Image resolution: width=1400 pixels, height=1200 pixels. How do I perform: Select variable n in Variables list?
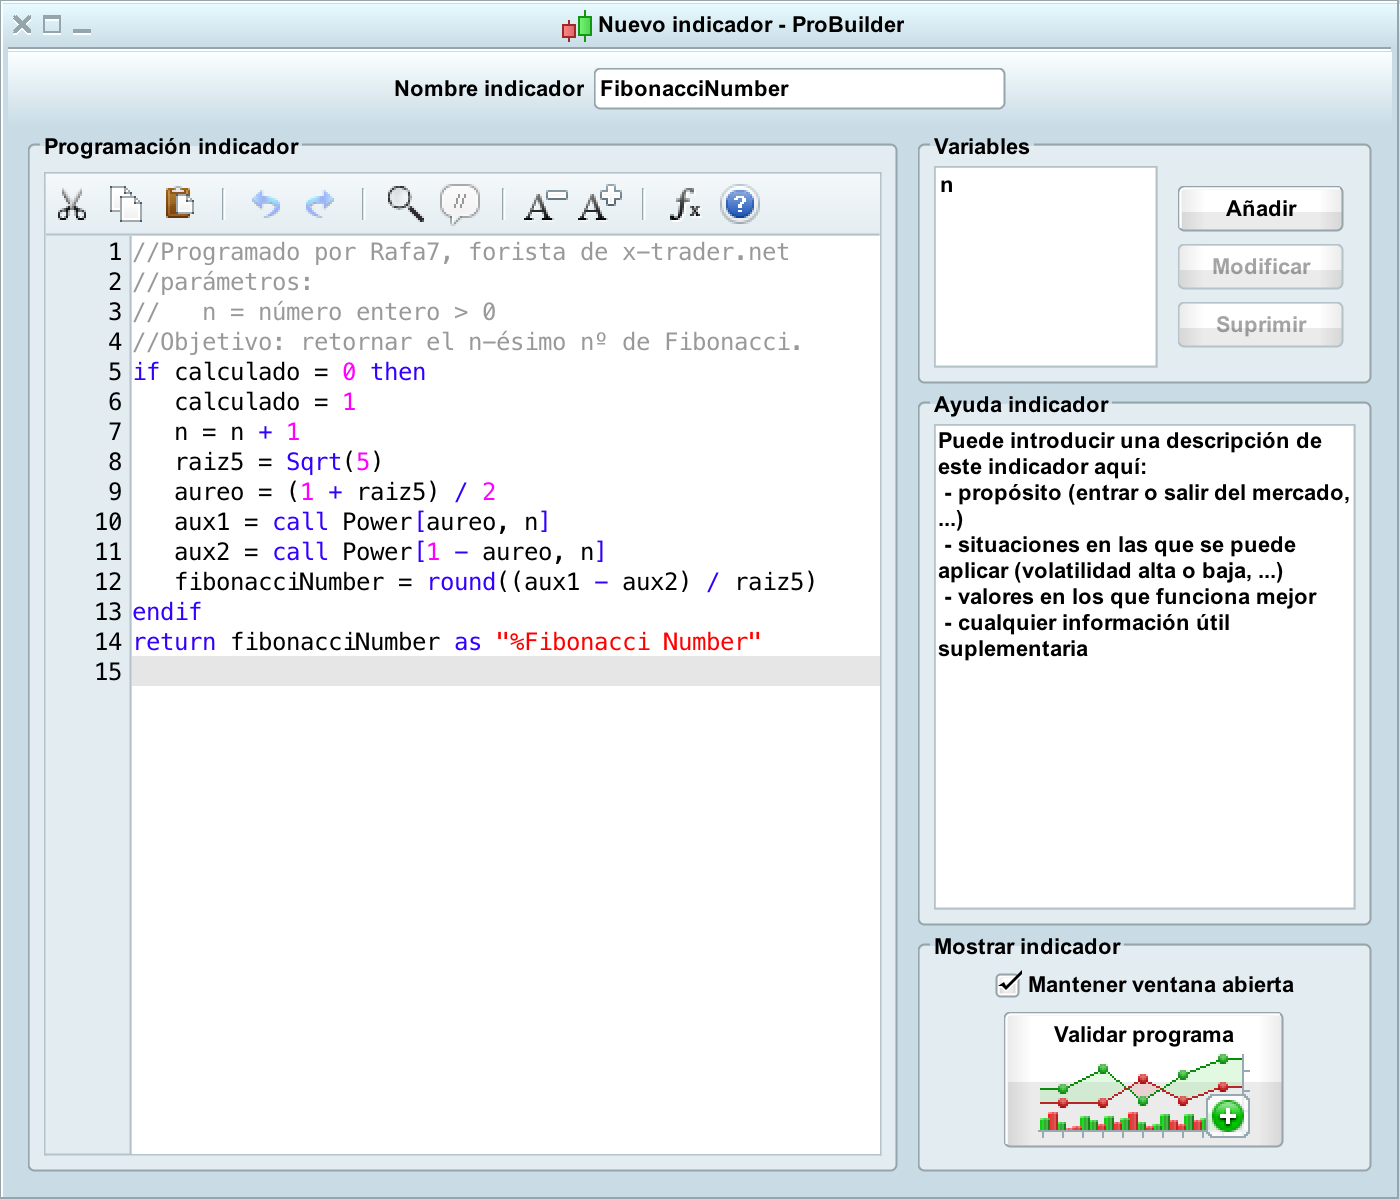coord(947,186)
